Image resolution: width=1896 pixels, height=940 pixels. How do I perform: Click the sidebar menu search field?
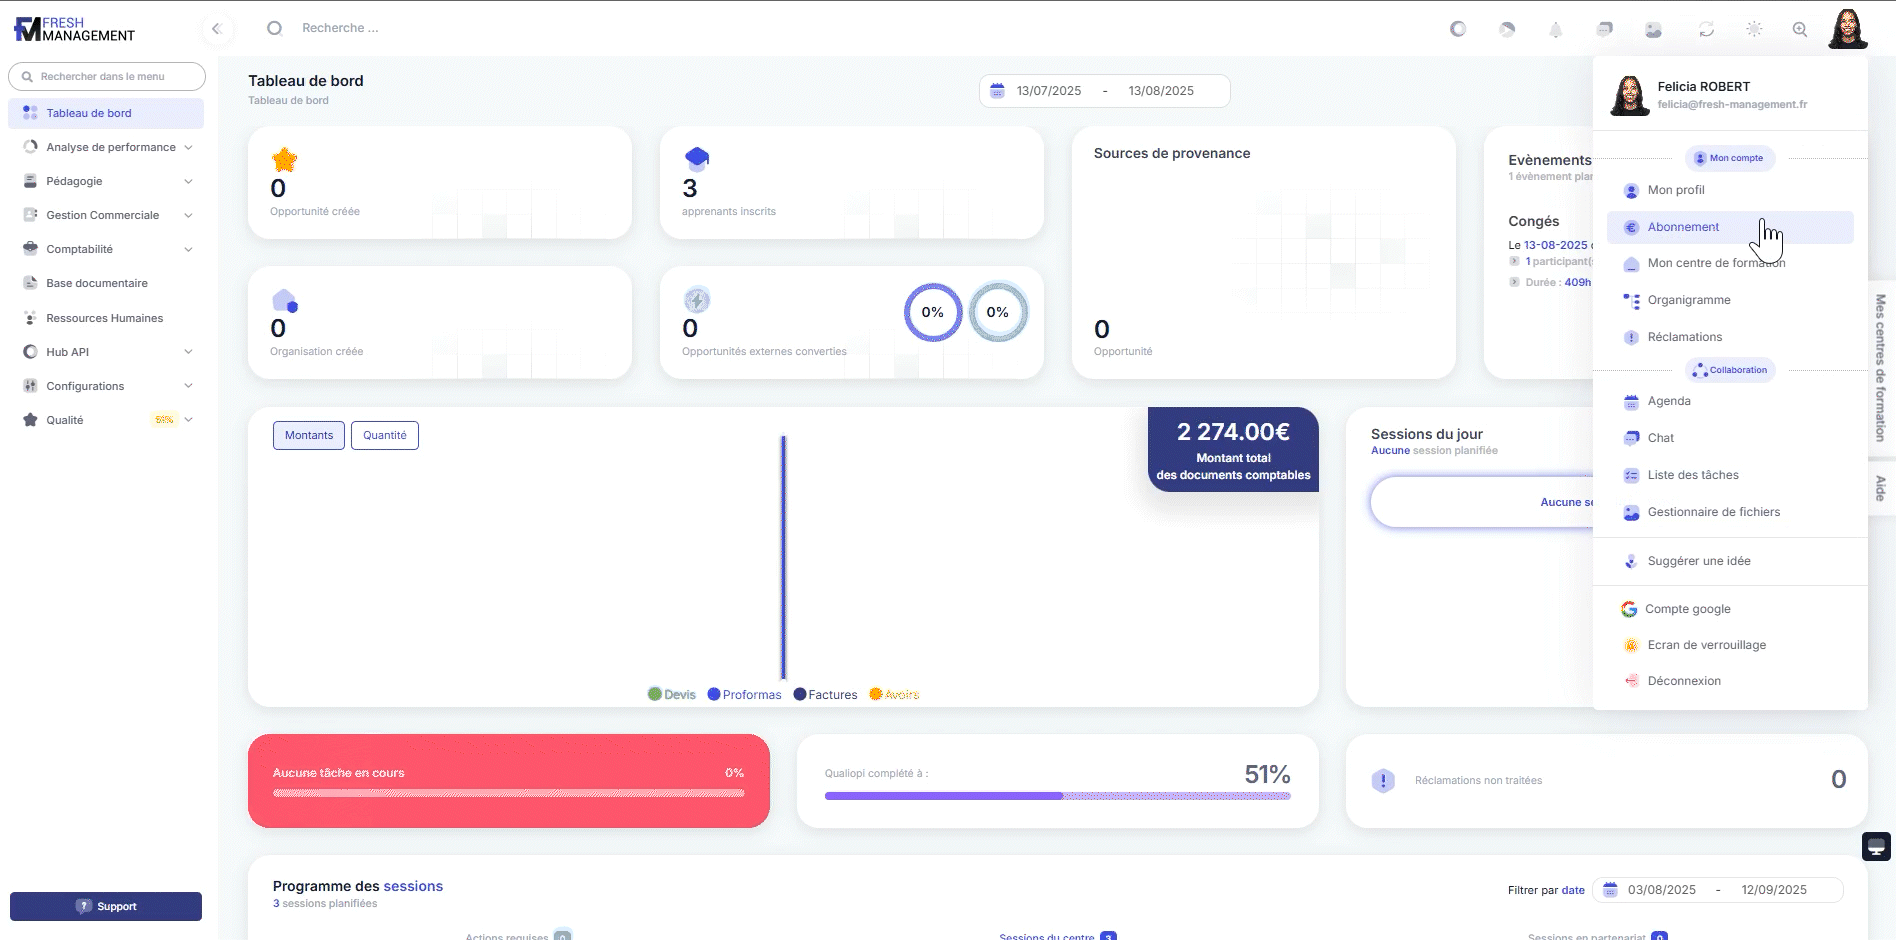pyautogui.click(x=107, y=77)
